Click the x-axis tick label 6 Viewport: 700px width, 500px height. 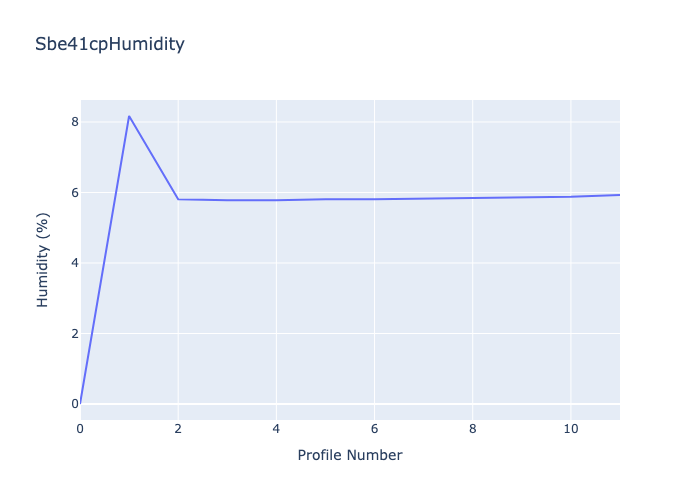374,429
